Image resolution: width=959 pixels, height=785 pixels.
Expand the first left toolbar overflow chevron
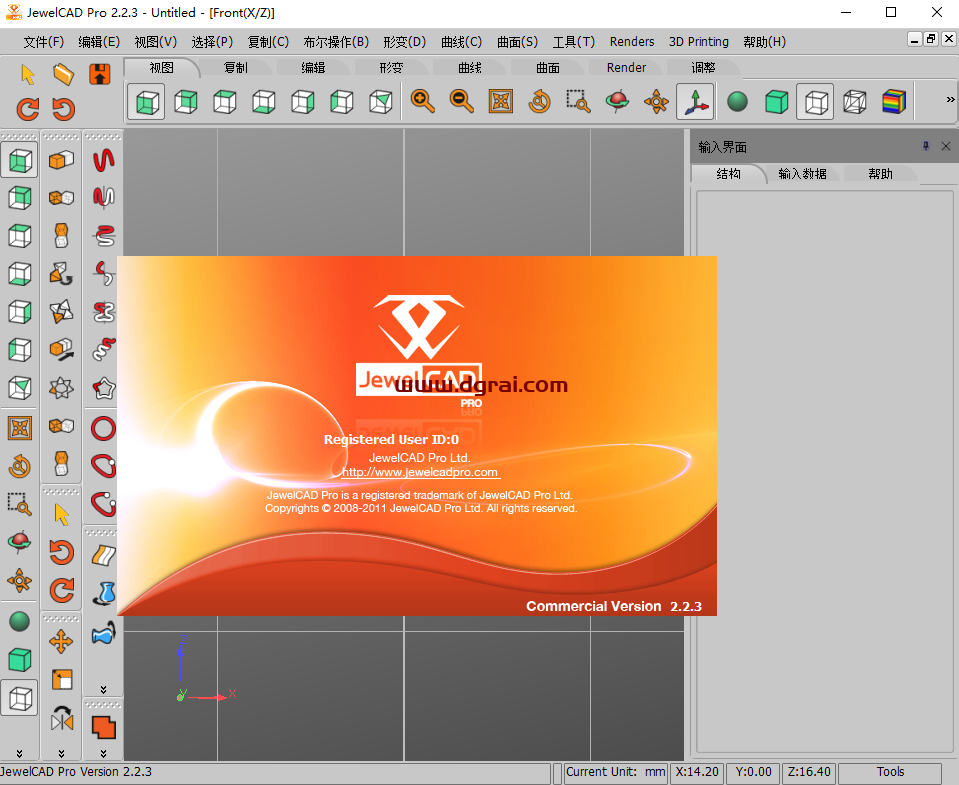(20, 753)
